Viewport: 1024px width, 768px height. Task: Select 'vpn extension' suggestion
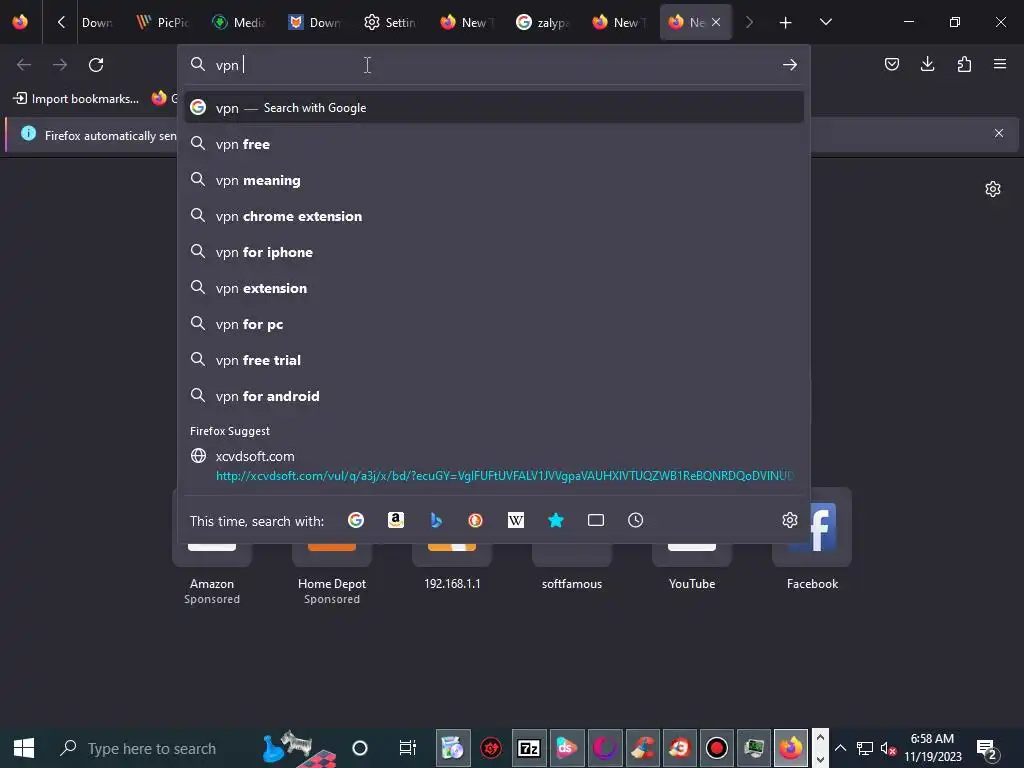(494, 288)
